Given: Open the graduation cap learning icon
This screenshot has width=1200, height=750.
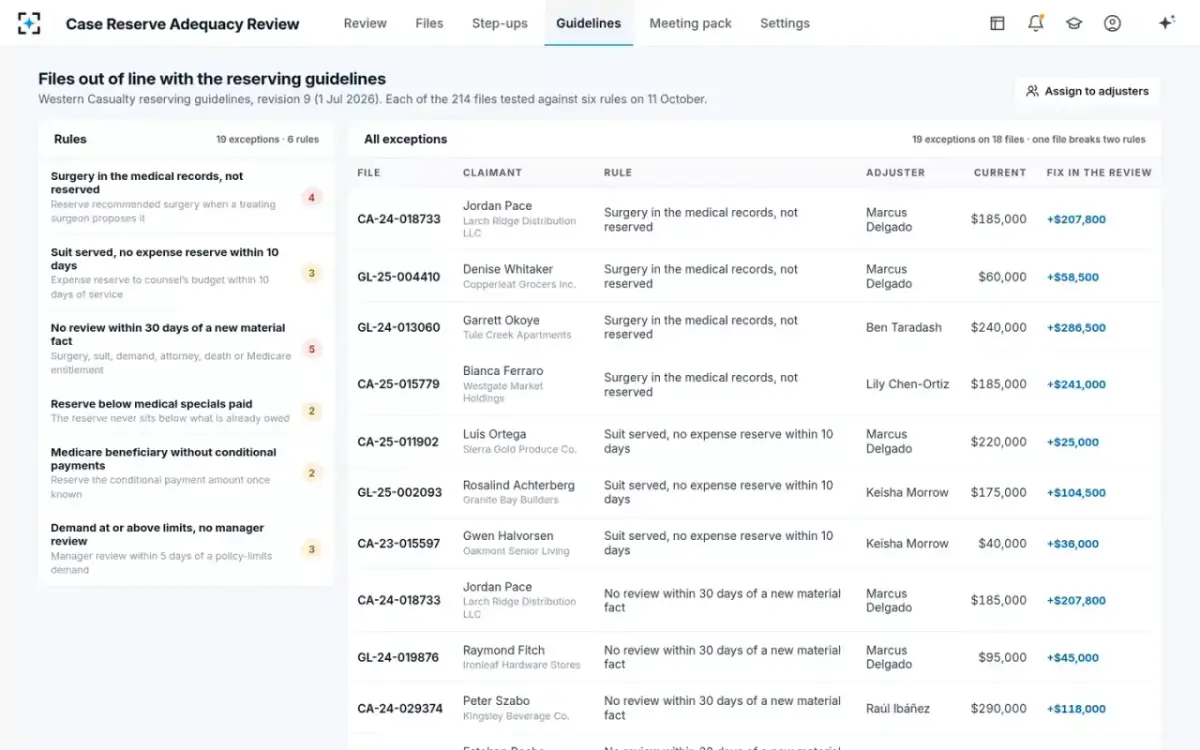Looking at the screenshot, I should pyautogui.click(x=1074, y=23).
